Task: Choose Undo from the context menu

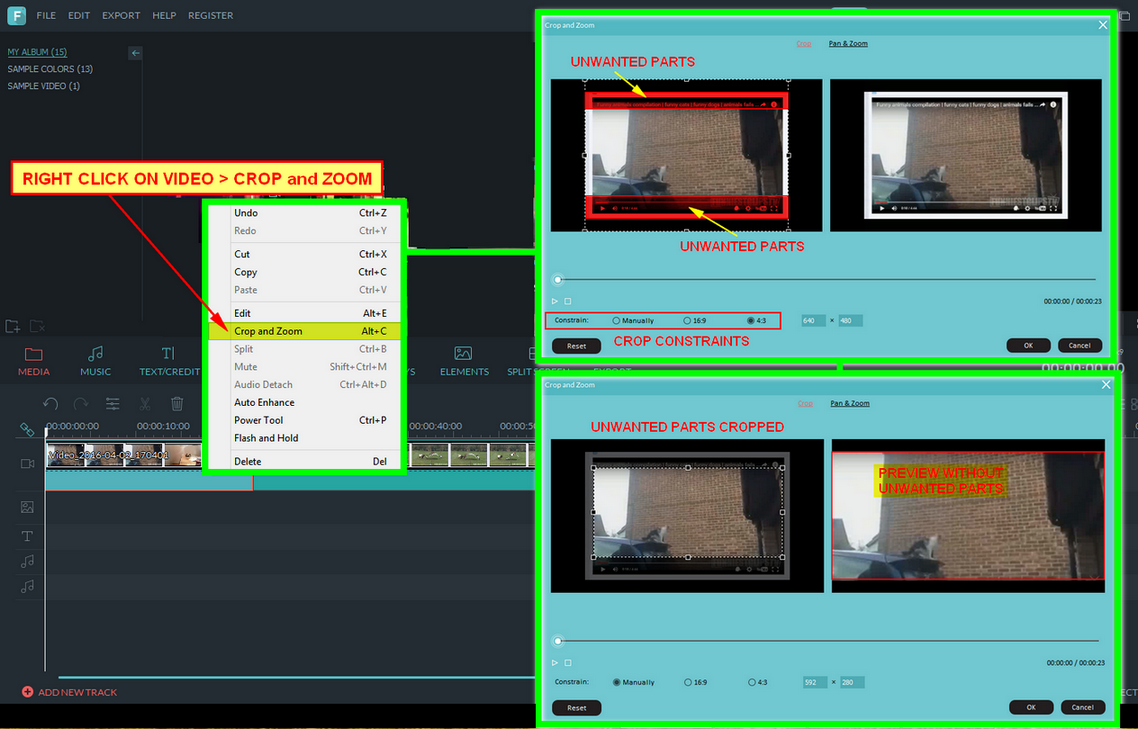Action: click(x=304, y=213)
